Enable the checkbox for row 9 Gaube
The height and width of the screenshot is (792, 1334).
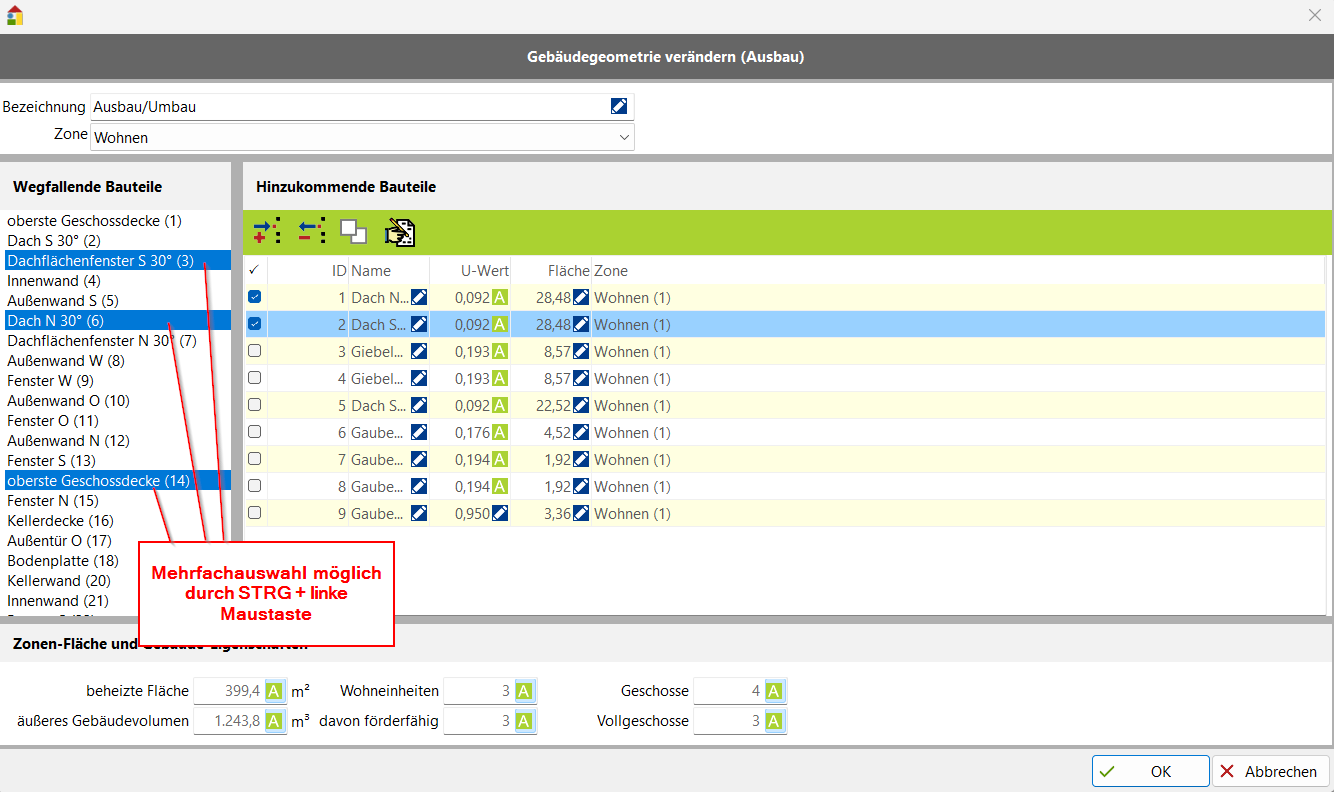[255, 513]
